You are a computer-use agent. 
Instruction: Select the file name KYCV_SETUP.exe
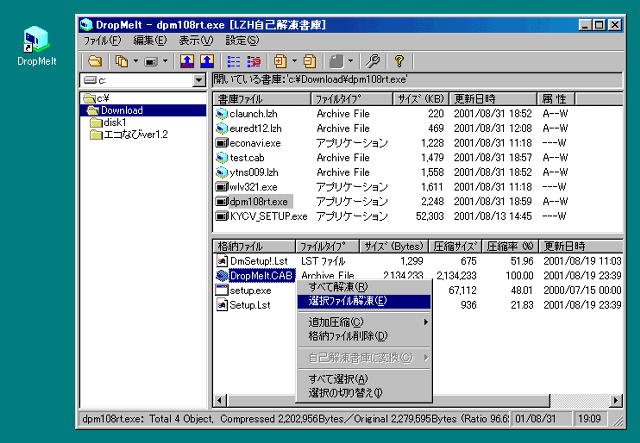coord(268,216)
